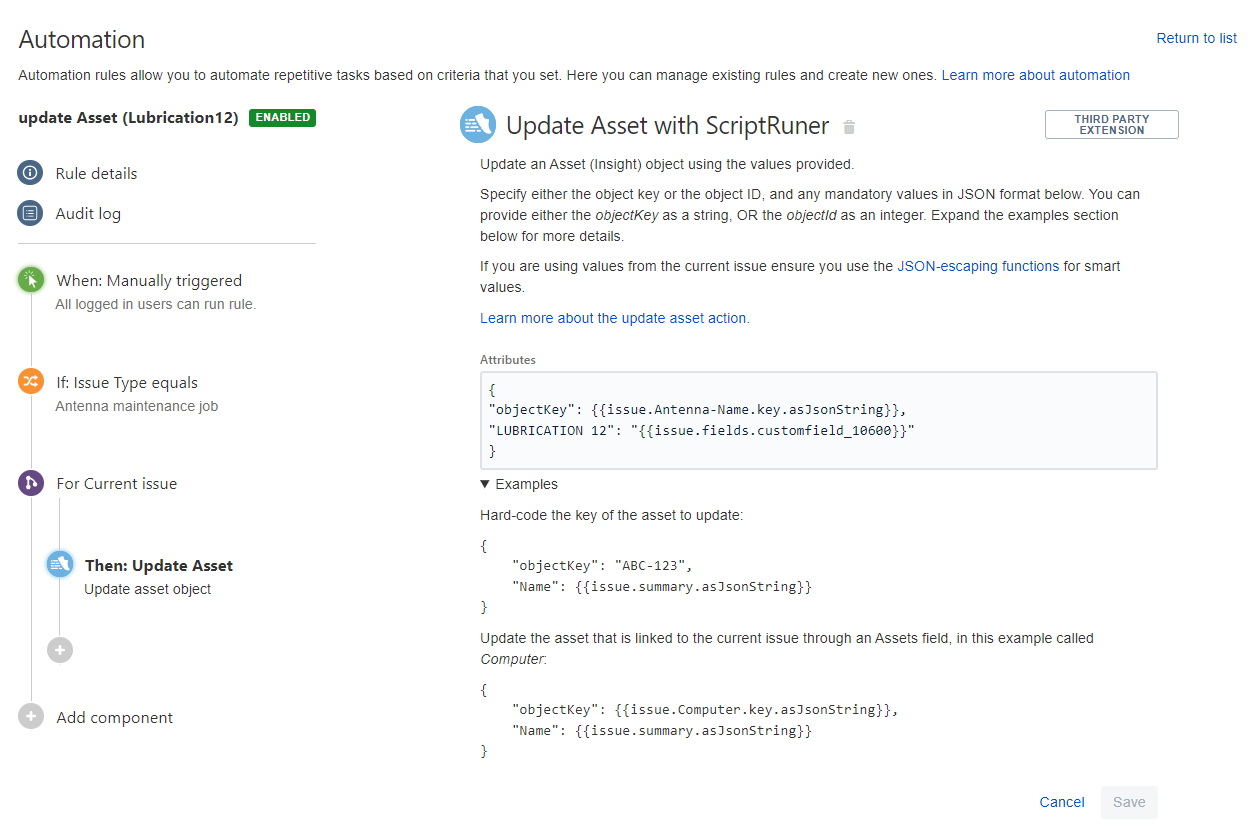The height and width of the screenshot is (837, 1252).
Task: Collapse the Examples section
Action: click(518, 484)
